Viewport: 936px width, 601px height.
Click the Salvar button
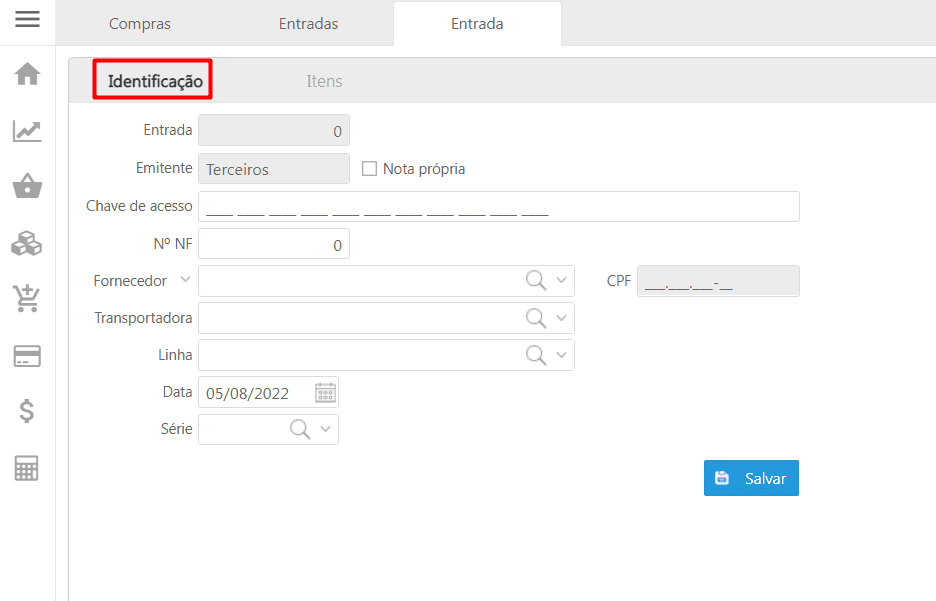coord(751,478)
